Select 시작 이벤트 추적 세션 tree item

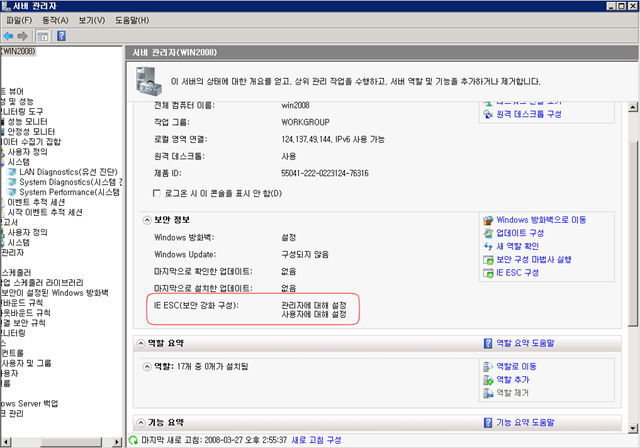(x=45, y=212)
